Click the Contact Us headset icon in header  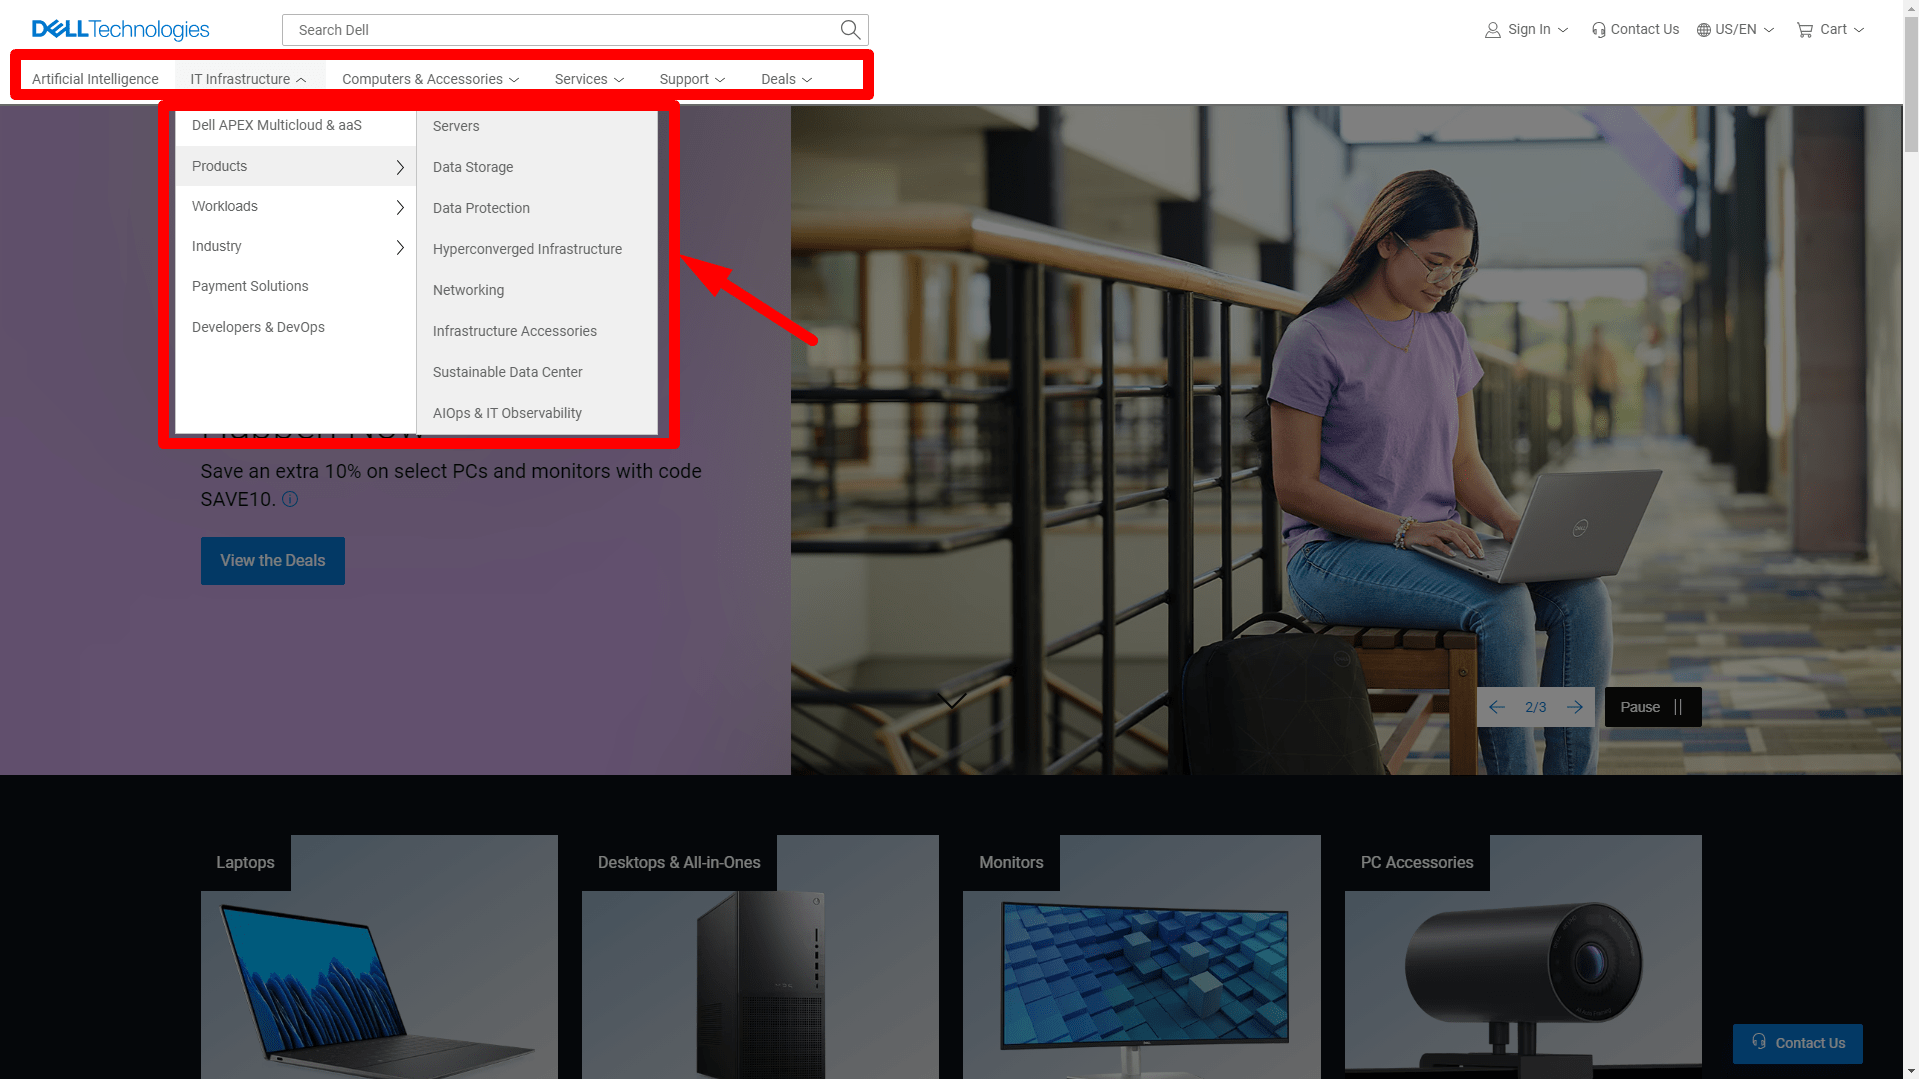tap(1598, 30)
